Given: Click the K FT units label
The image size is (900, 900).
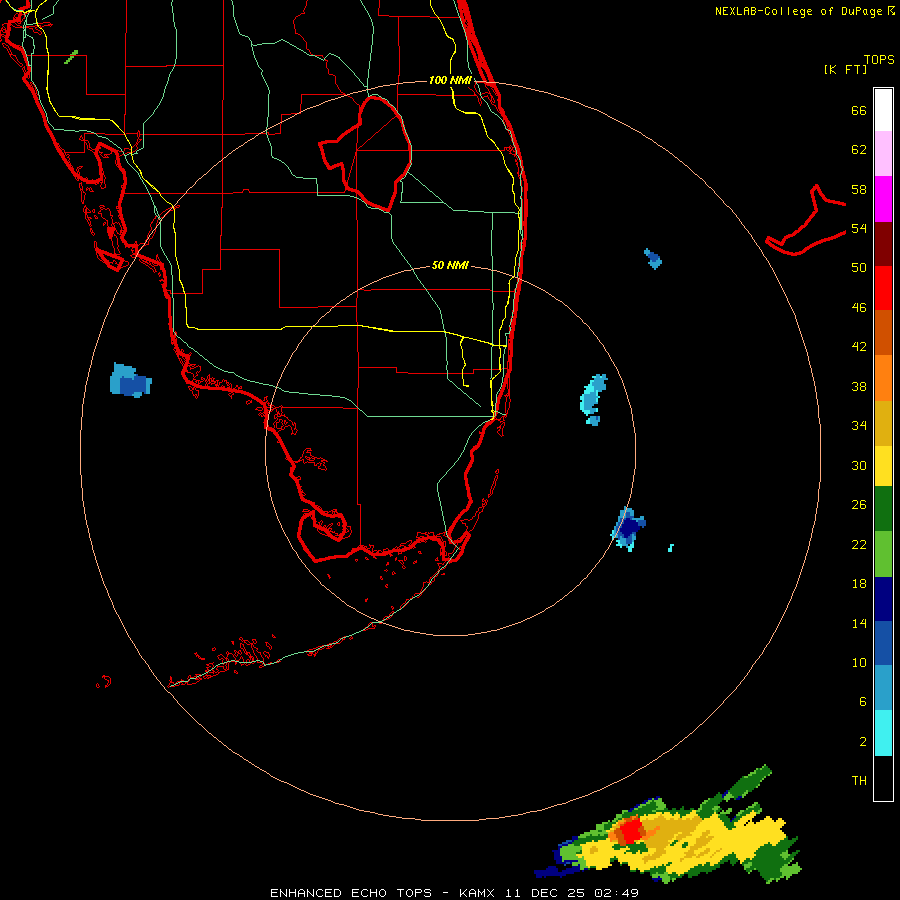Looking at the screenshot, I should tap(845, 70).
